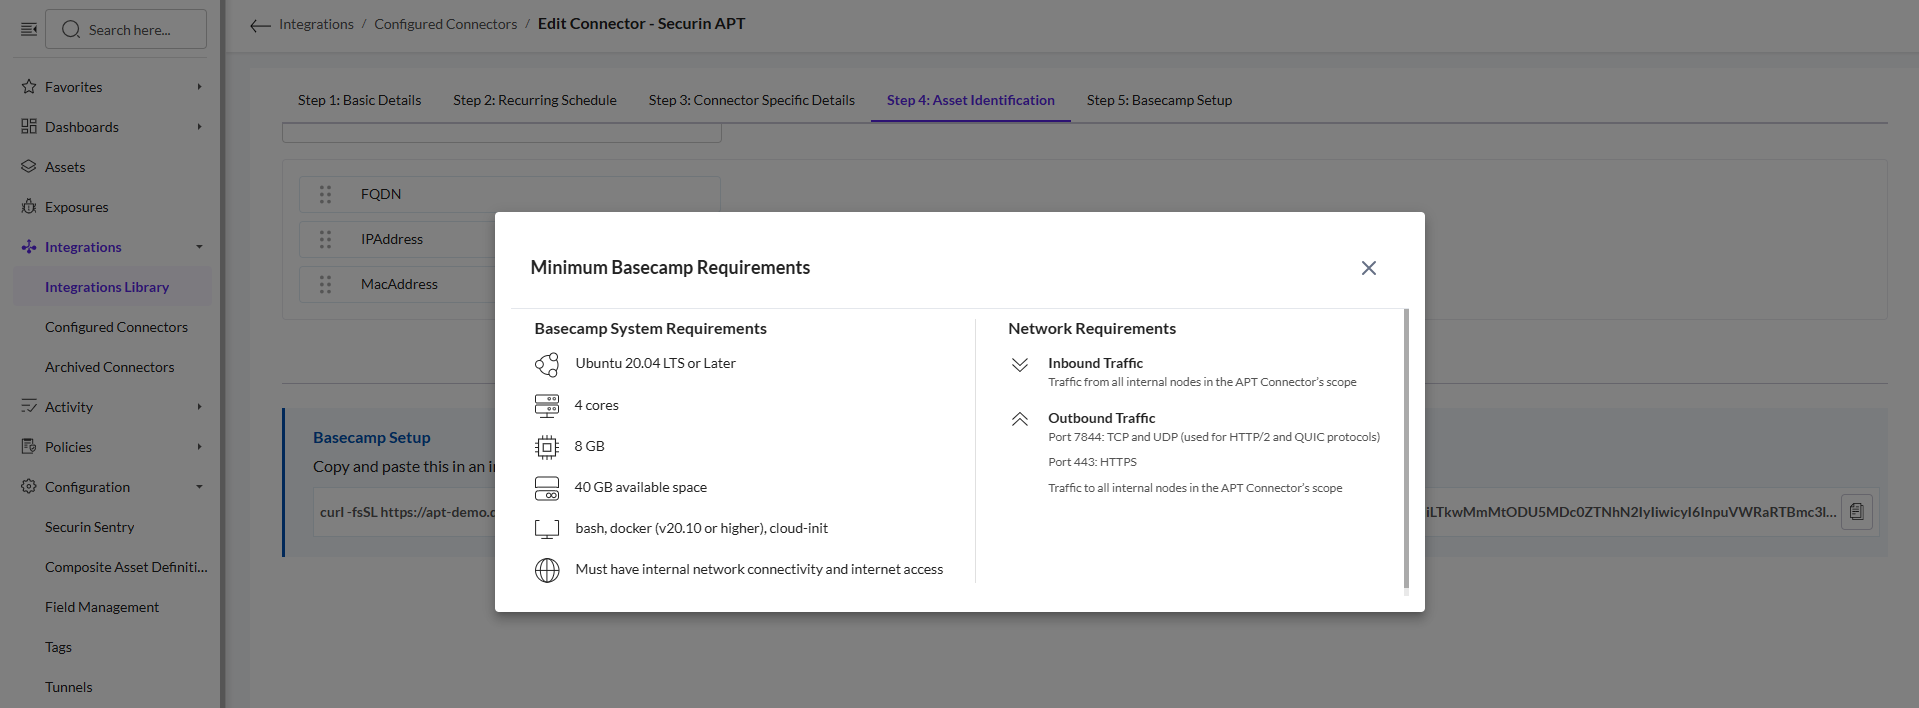Open Tags in the sidebar
The image size is (1919, 708).
pos(58,647)
